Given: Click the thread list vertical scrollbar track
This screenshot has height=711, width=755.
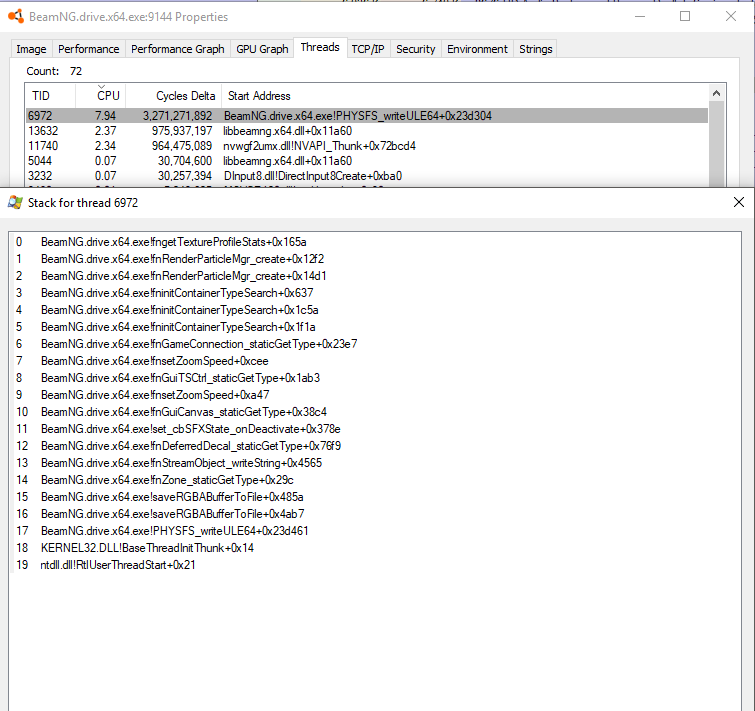Looking at the screenshot, I should (716, 144).
